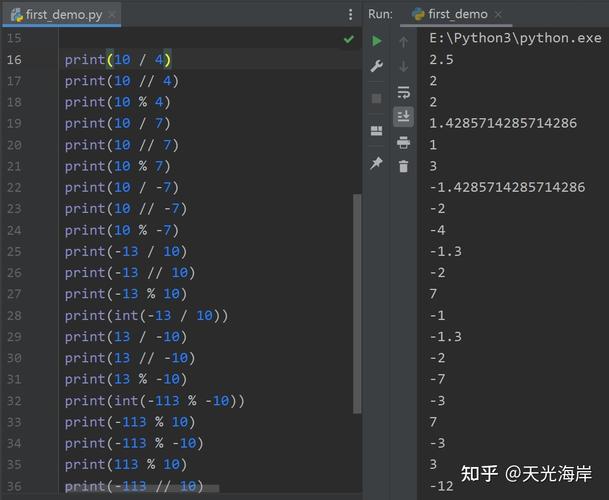This screenshot has width=609, height=500.
Task: Click line number 28 in gutter
Action: pos(14,315)
